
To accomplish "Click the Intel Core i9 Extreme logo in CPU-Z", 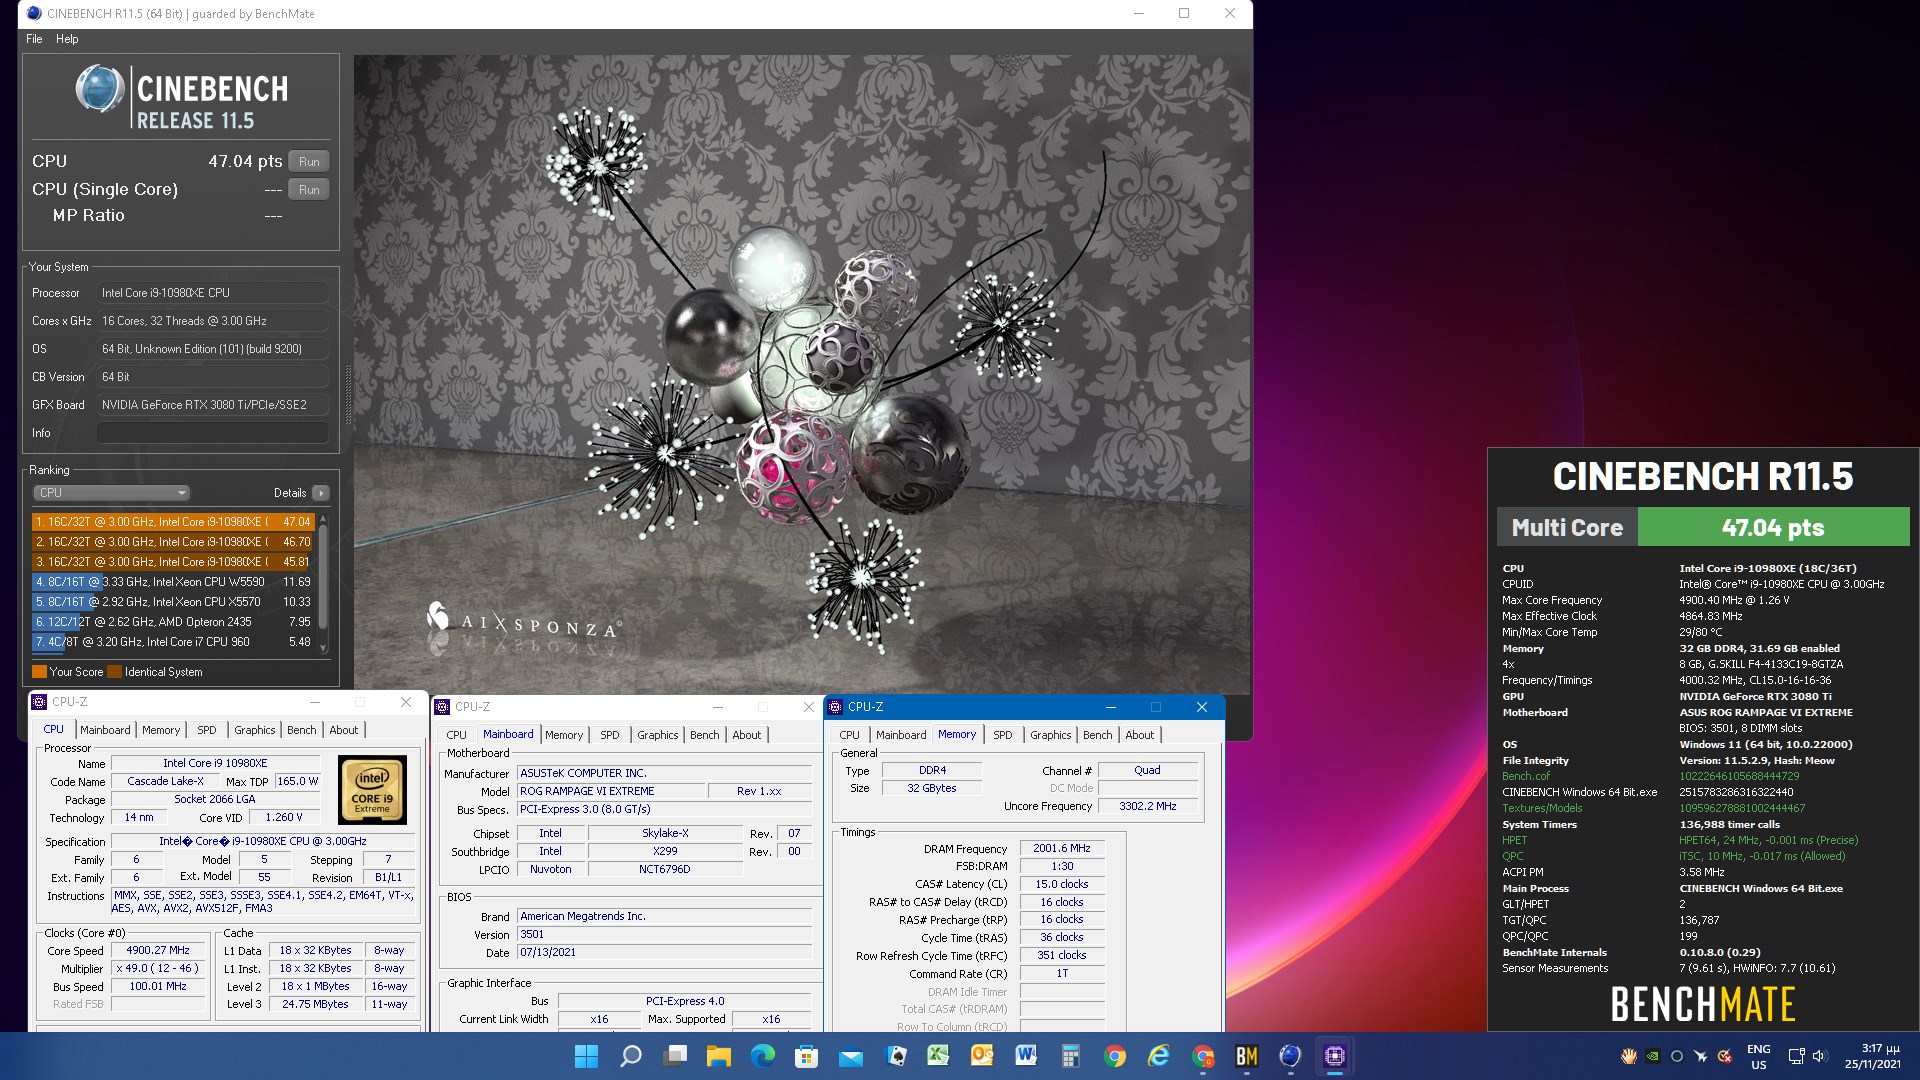I will 372,790.
